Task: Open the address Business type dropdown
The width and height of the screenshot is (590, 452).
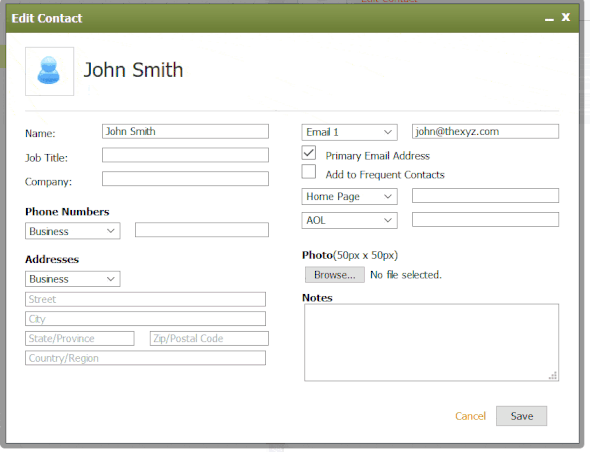Action: (73, 279)
